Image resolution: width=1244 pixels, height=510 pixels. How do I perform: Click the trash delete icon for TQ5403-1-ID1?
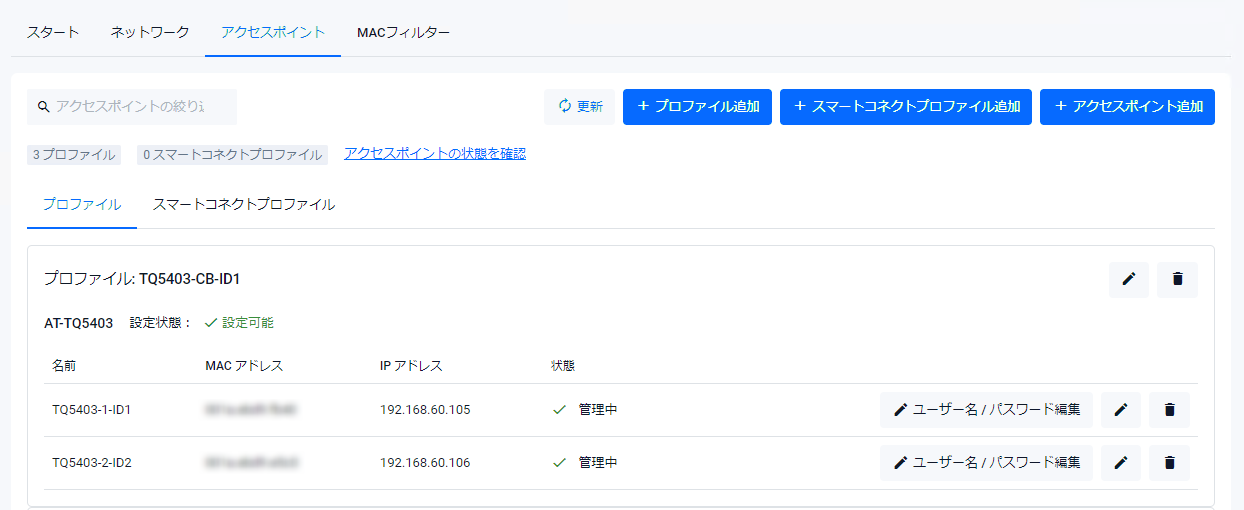tap(1169, 410)
